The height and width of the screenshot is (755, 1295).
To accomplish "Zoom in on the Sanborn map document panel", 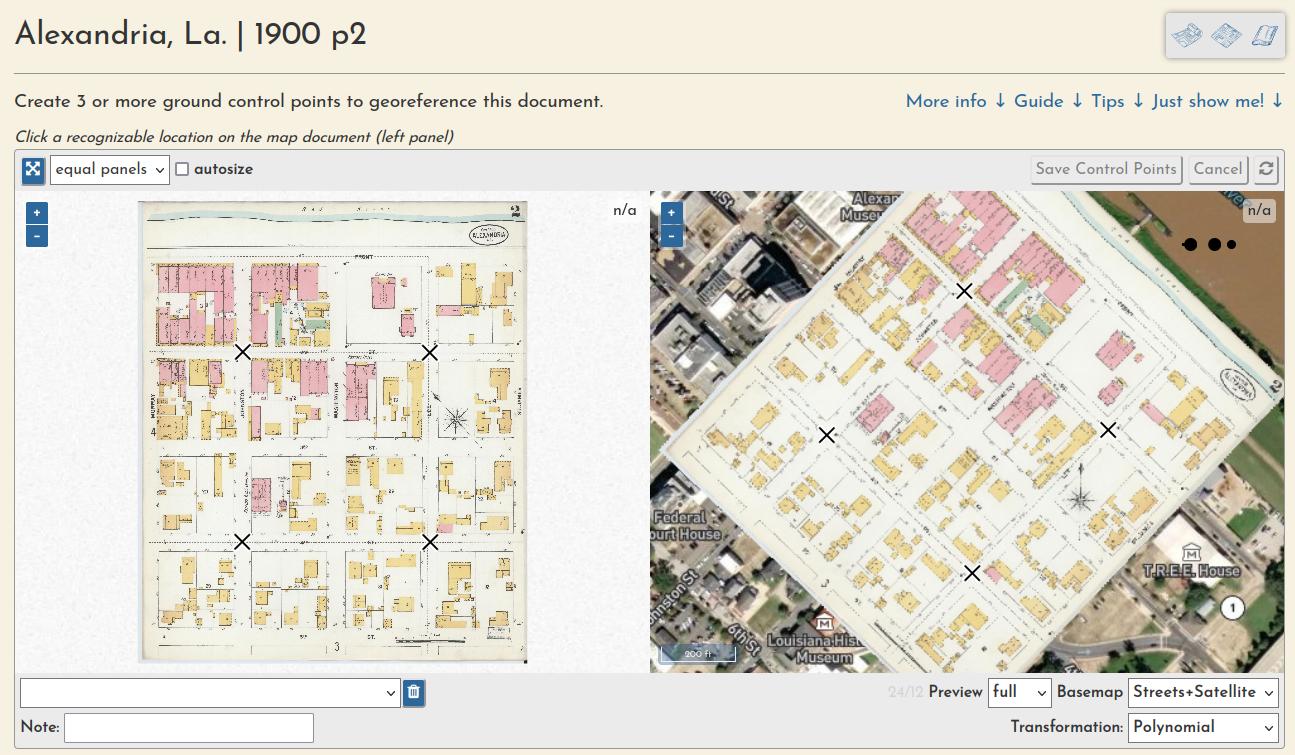I will [x=36, y=212].
